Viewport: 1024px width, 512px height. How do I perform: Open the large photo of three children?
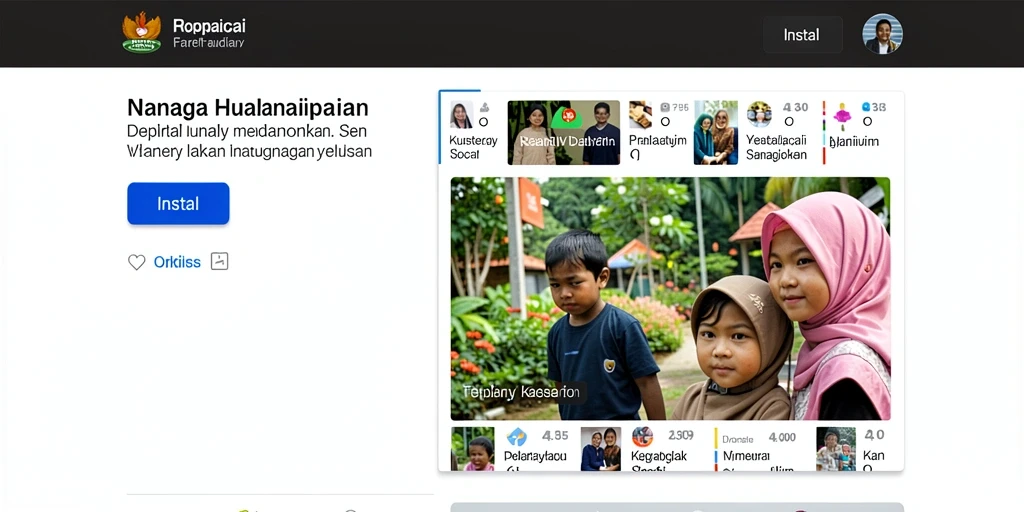[x=671, y=298]
